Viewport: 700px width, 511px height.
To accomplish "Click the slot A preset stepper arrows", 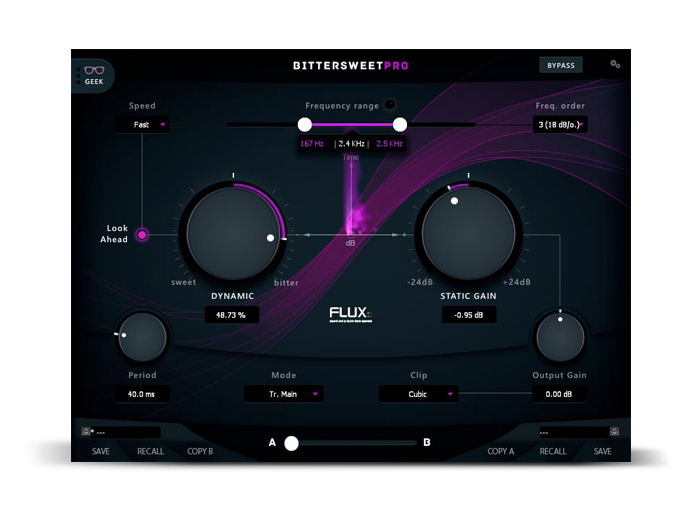I will 86,432.
